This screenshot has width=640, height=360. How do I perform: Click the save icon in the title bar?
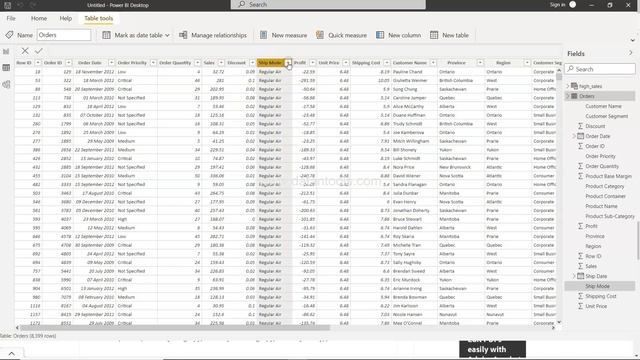pyautogui.click(x=7, y=5)
